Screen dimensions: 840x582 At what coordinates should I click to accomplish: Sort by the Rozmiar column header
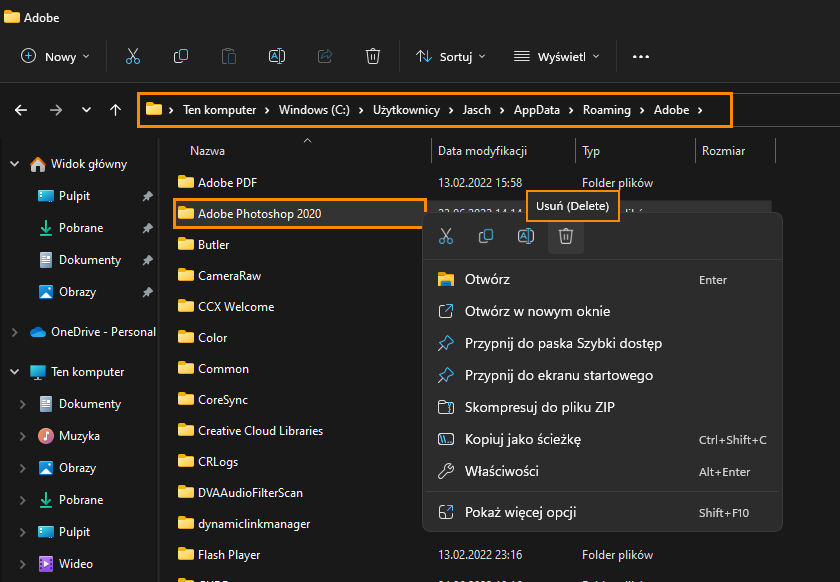tap(723, 151)
